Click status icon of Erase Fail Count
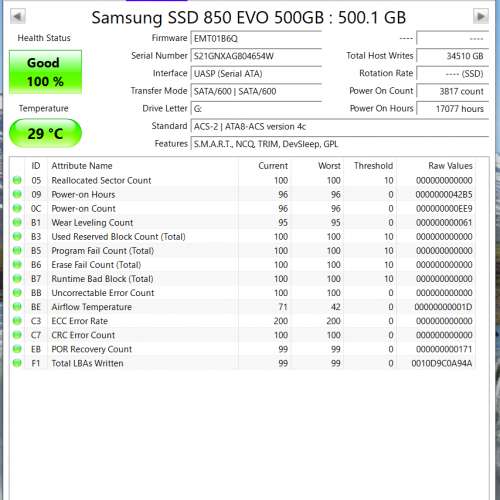This screenshot has height=500, width=500. pyautogui.click(x=17, y=265)
